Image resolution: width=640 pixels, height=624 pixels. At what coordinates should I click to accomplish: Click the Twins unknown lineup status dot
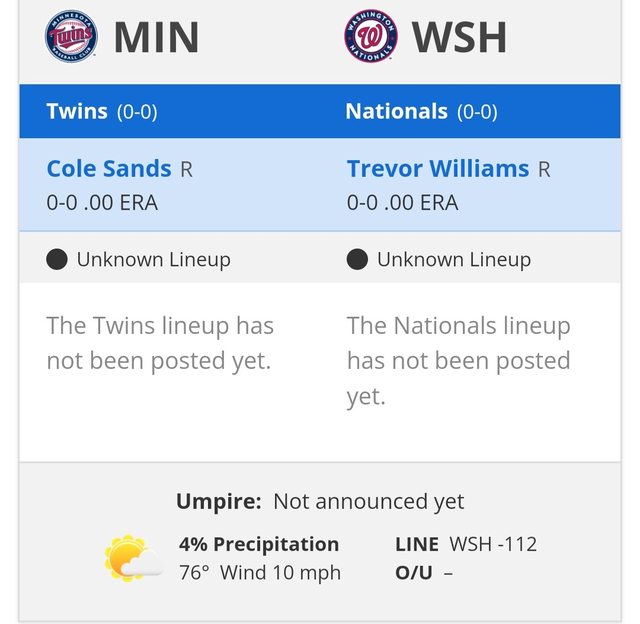point(57,260)
